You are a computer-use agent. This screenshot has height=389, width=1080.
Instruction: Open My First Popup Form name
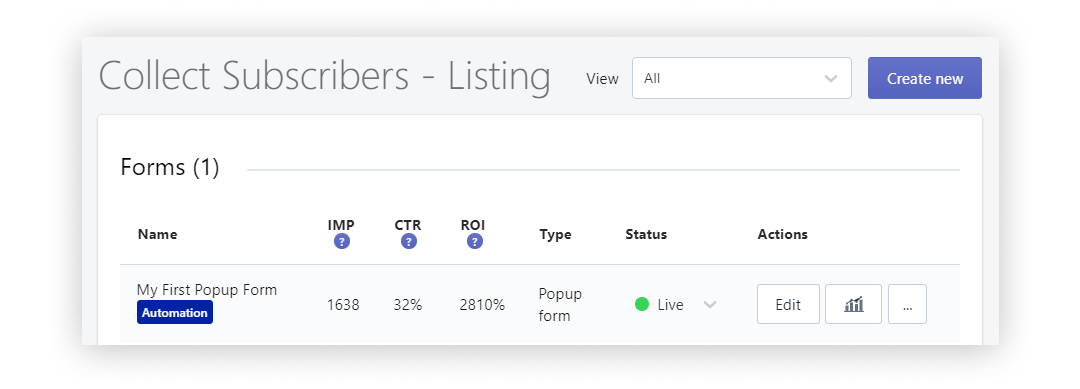[x=207, y=290]
